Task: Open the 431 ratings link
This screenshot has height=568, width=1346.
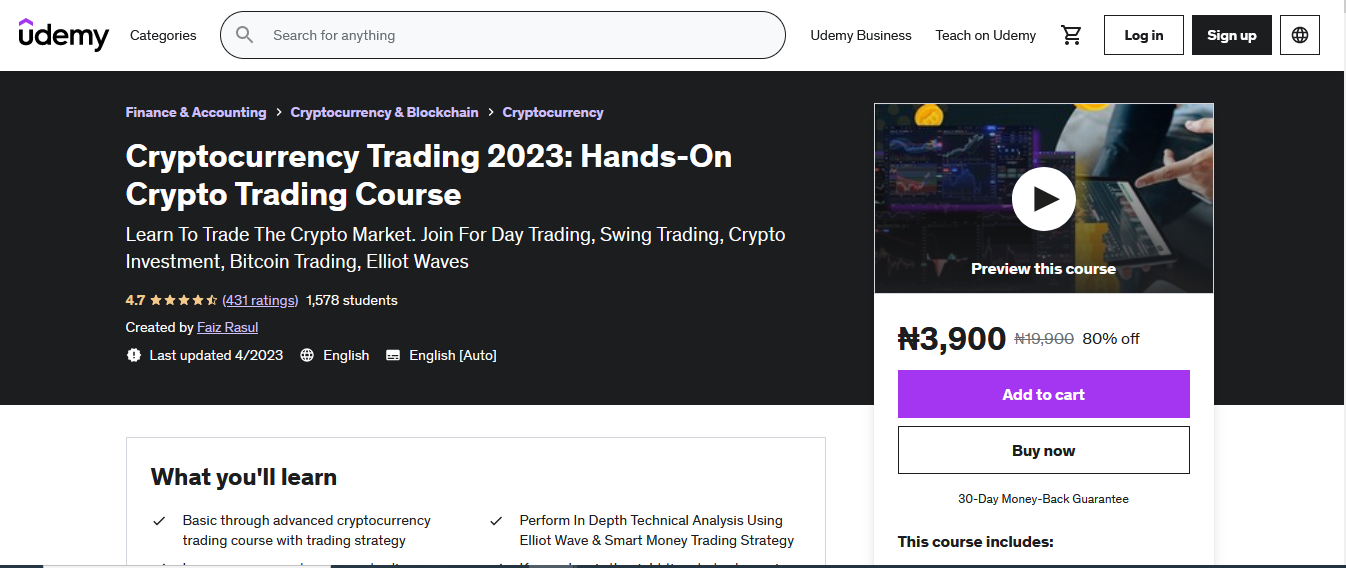Action: [260, 300]
